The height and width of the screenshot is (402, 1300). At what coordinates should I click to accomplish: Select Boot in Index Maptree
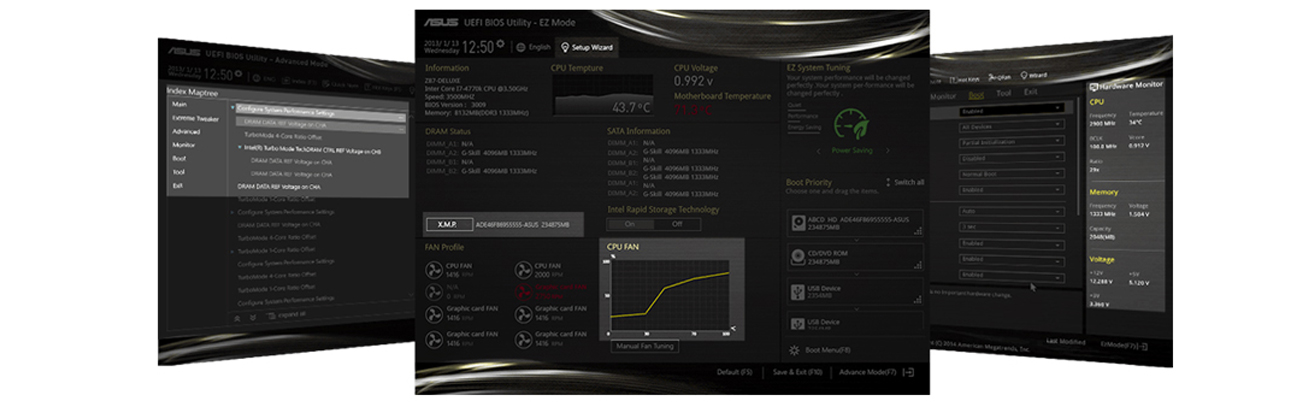[179, 158]
